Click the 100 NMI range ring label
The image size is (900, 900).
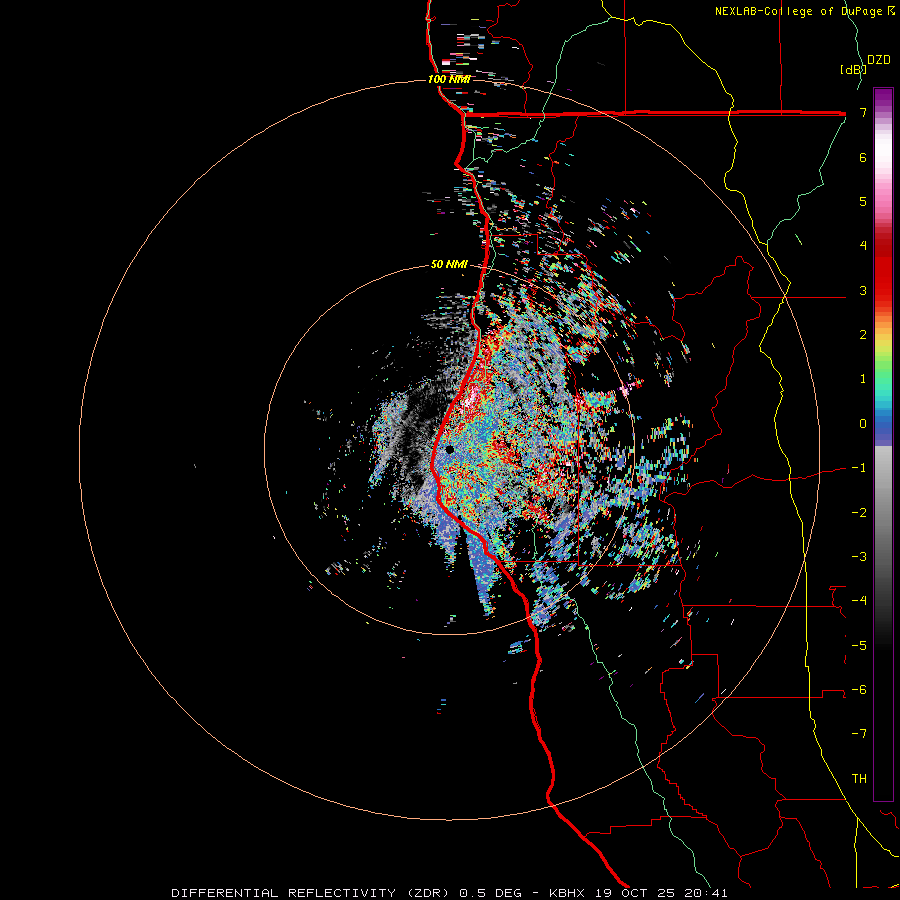coord(449,79)
